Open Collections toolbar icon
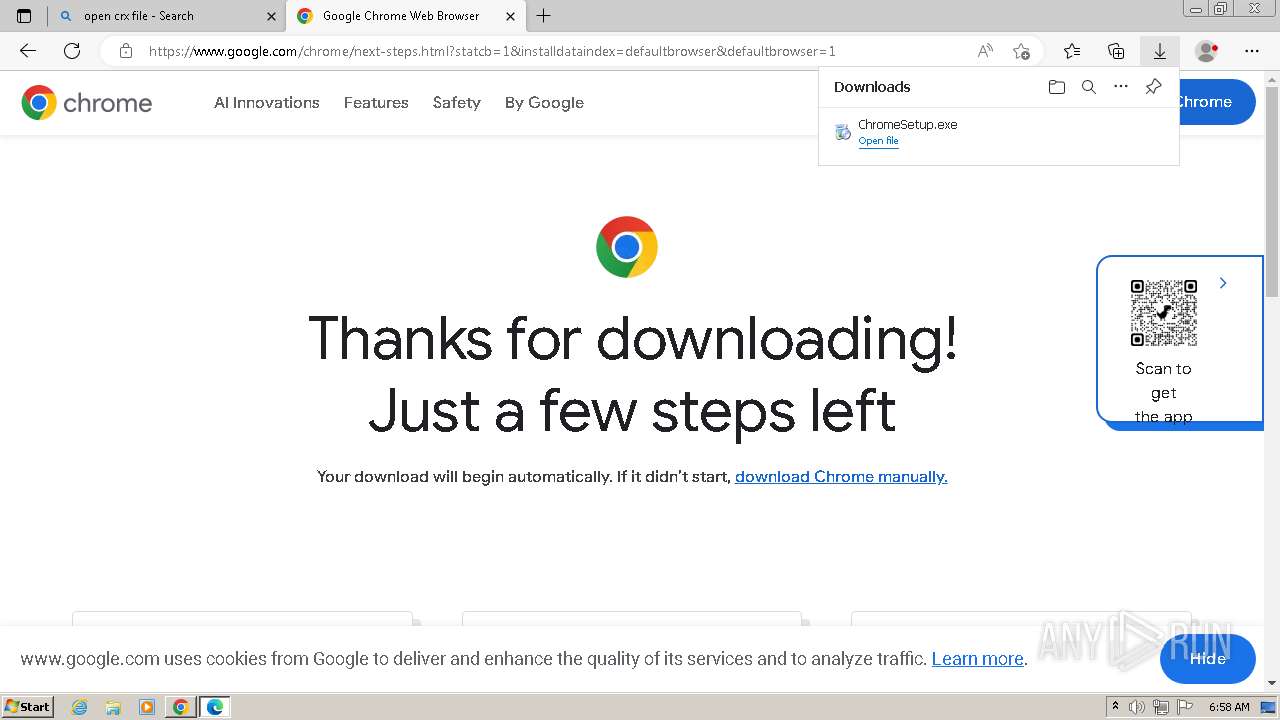The image size is (1280, 720). click(1116, 51)
